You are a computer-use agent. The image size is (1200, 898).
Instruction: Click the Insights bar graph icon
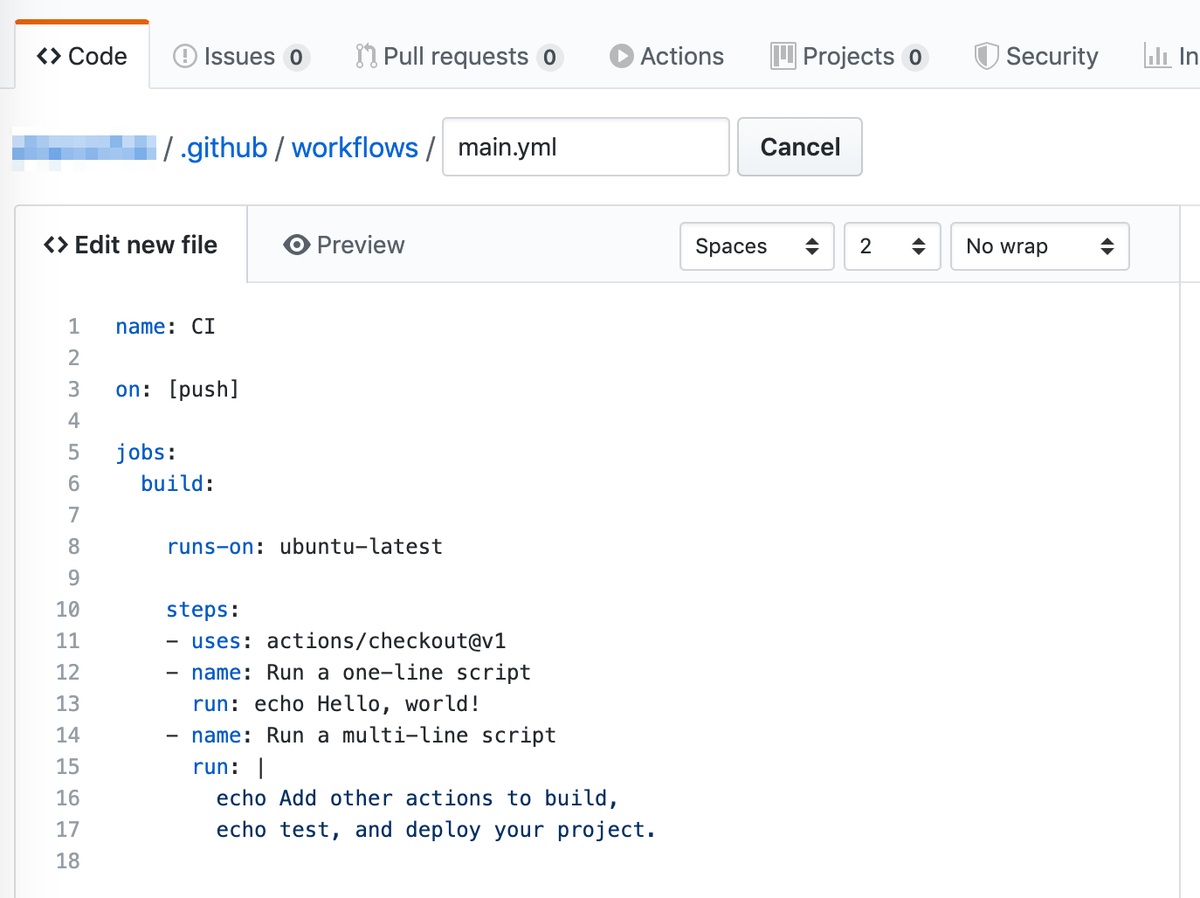(1157, 56)
